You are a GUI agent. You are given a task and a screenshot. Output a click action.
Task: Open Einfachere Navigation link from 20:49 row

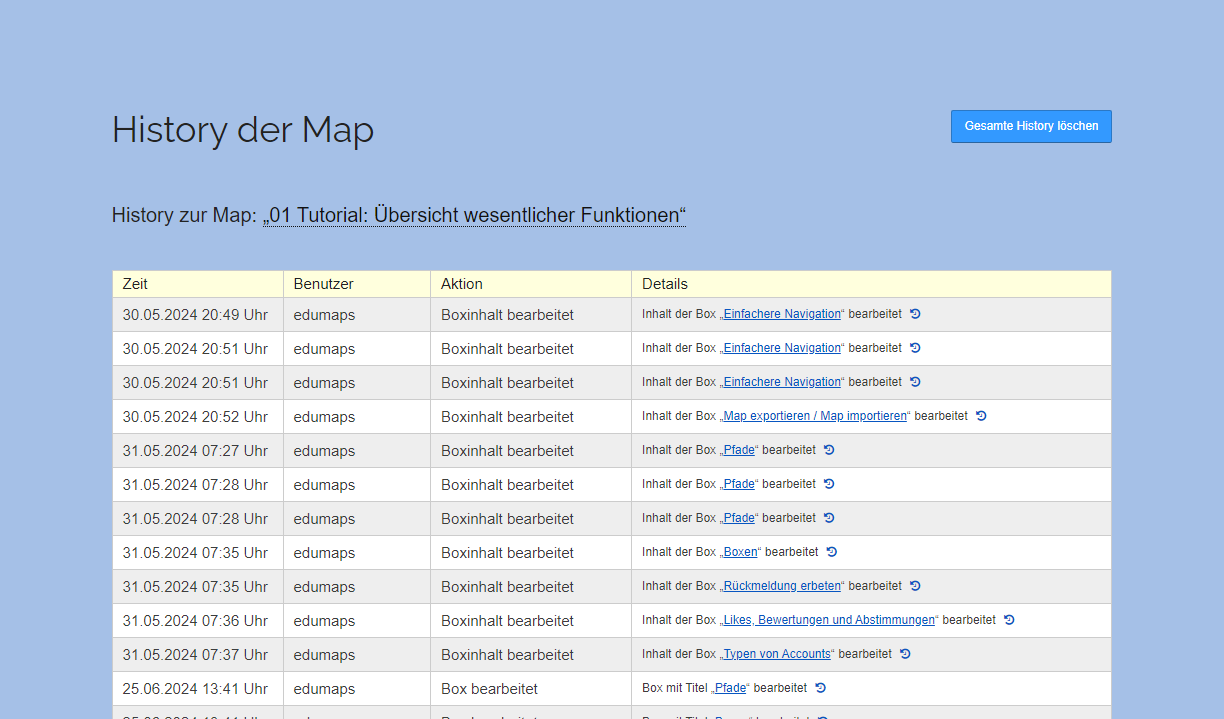[x=782, y=314]
